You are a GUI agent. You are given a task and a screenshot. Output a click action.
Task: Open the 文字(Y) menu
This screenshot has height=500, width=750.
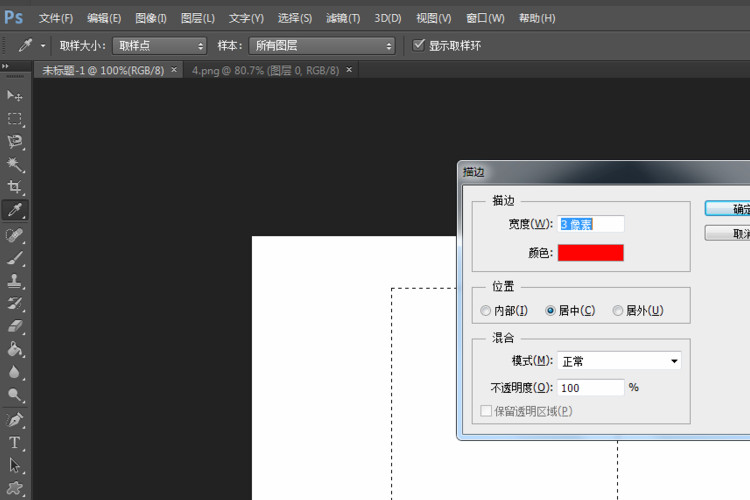tap(246, 18)
